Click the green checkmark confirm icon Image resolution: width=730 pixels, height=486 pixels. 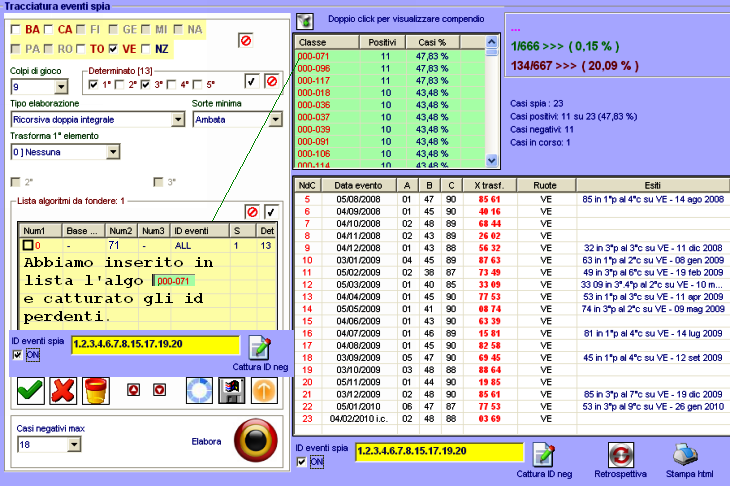[x=31, y=391]
